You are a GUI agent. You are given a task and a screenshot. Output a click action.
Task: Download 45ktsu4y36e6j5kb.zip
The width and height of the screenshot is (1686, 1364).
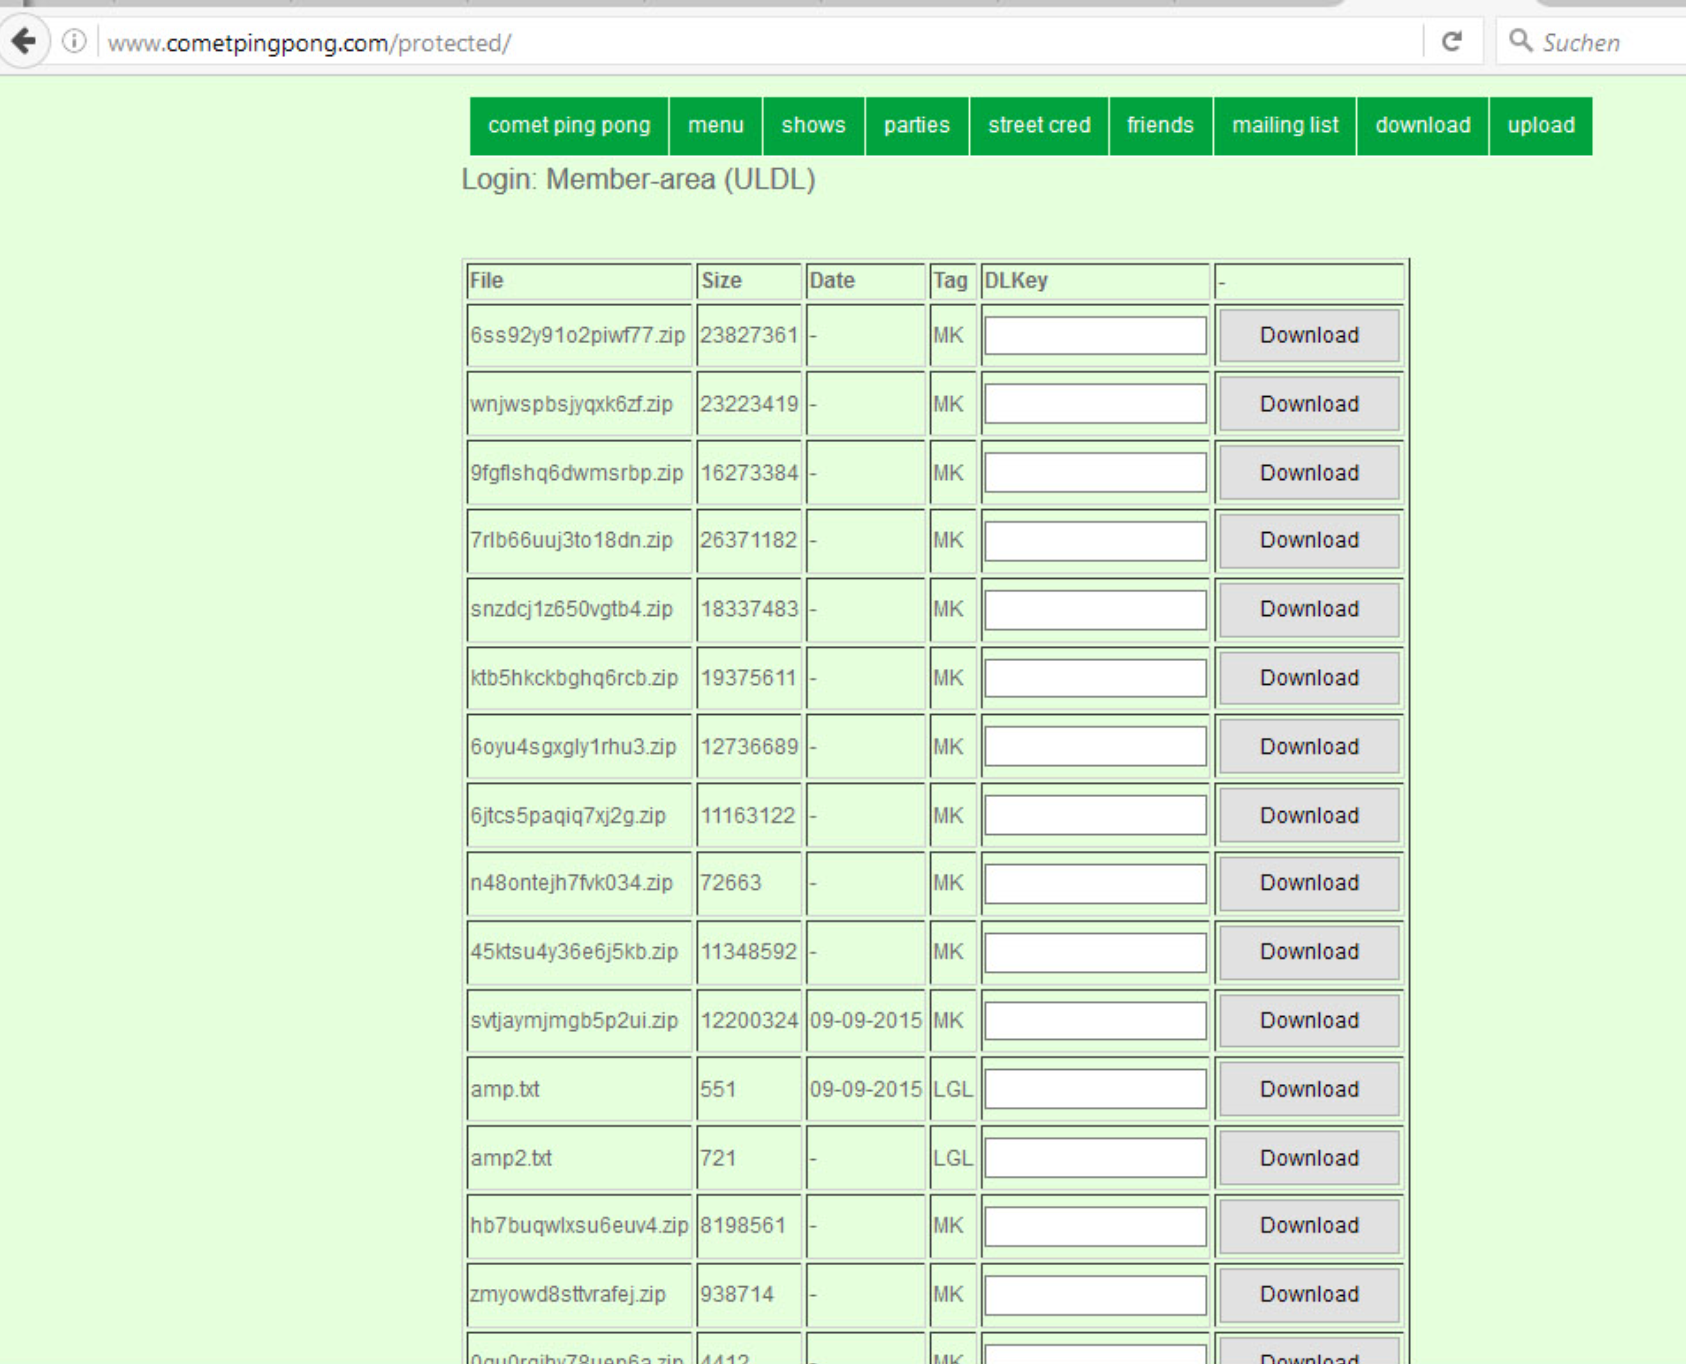point(1309,952)
